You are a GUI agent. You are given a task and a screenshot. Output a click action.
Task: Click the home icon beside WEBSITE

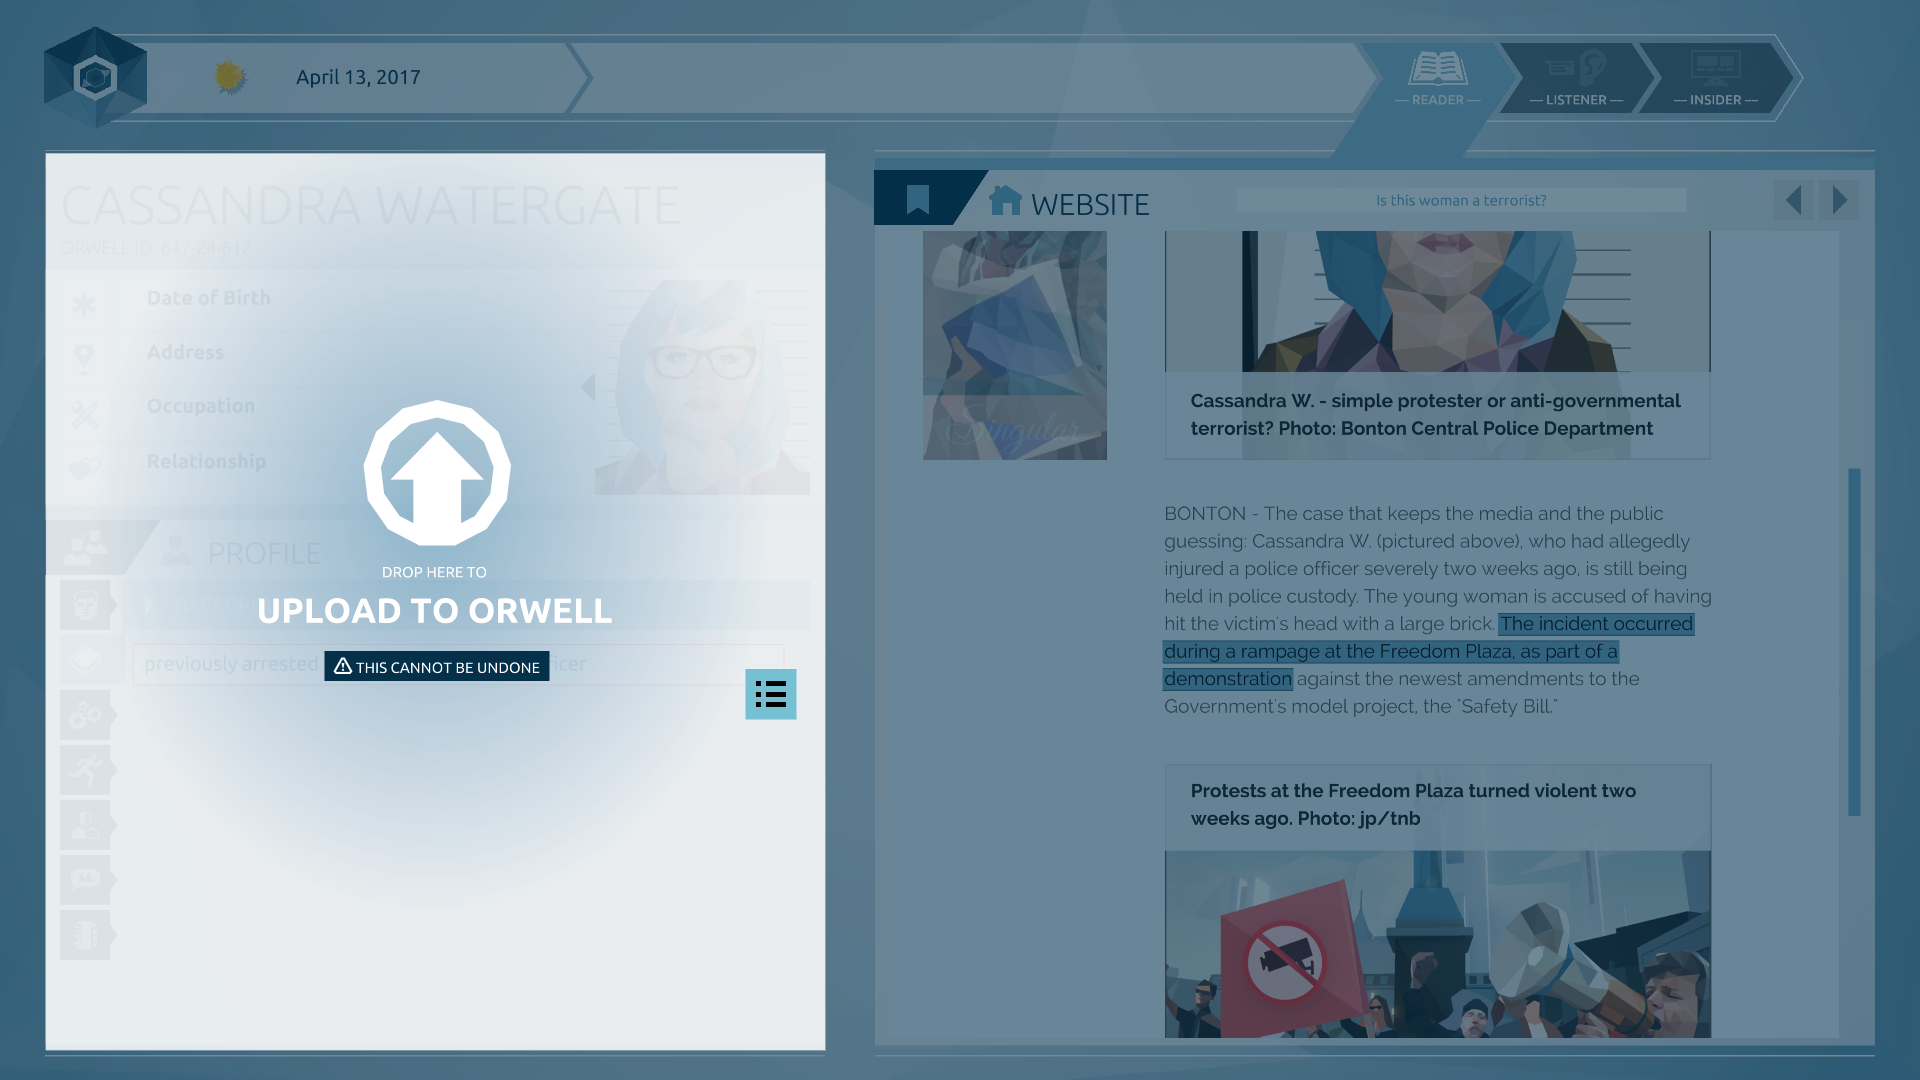[1005, 201]
